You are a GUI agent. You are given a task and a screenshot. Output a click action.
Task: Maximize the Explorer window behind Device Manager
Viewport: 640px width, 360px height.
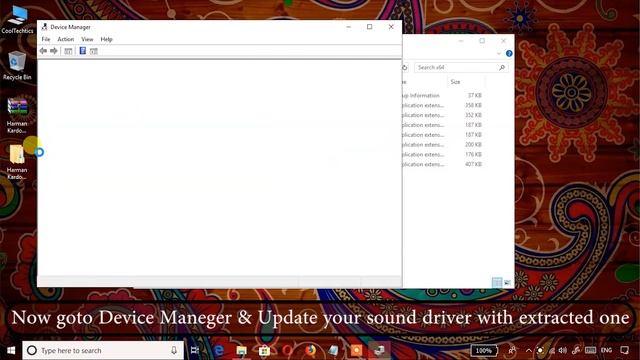[482, 41]
